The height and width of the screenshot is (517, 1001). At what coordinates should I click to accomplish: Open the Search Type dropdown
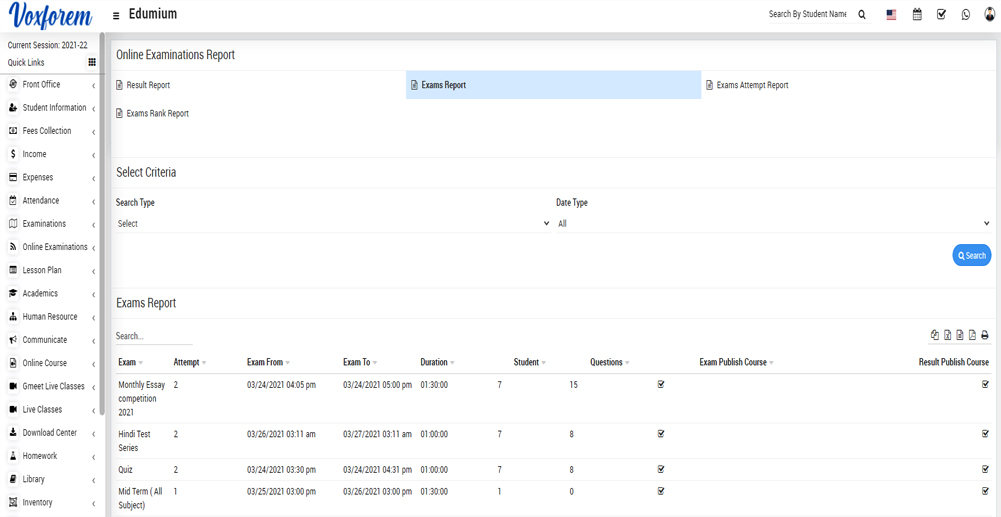pos(333,224)
